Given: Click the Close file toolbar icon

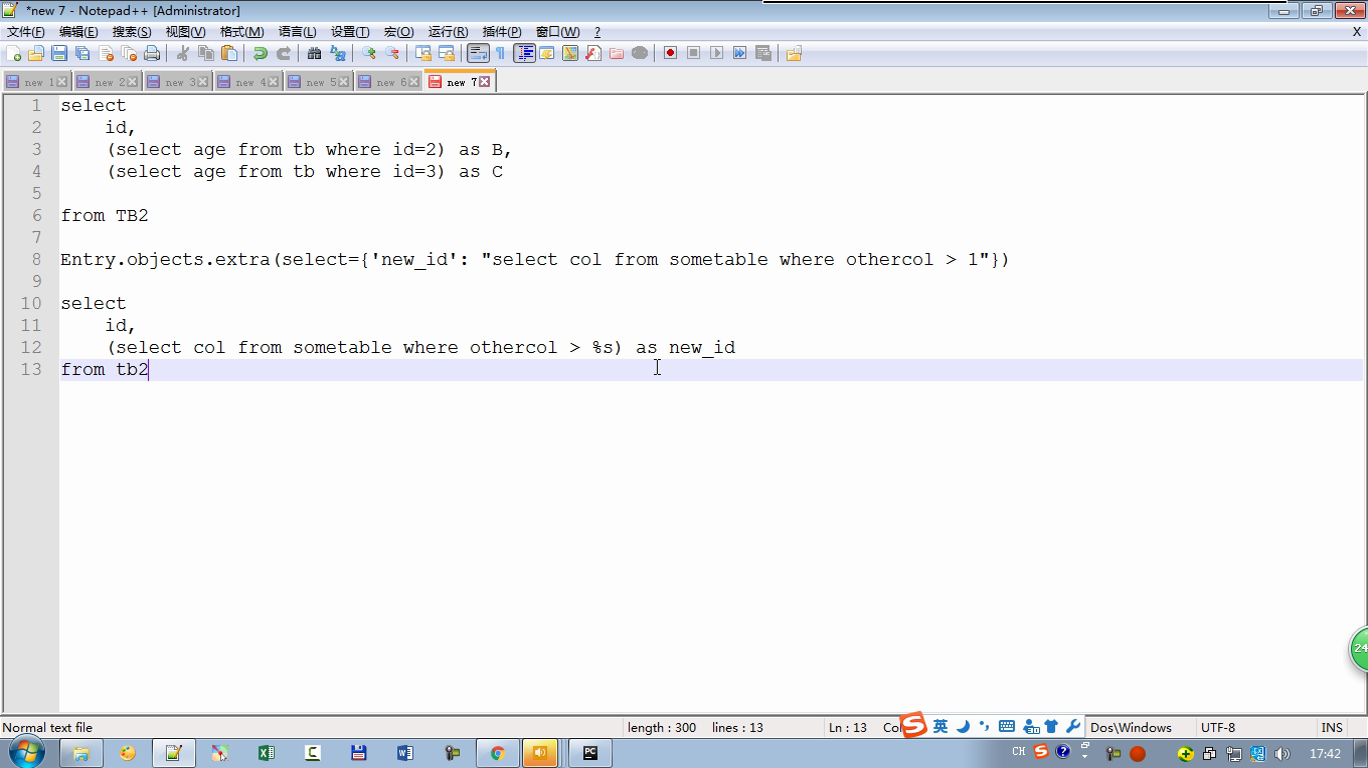Looking at the screenshot, I should [x=106, y=53].
